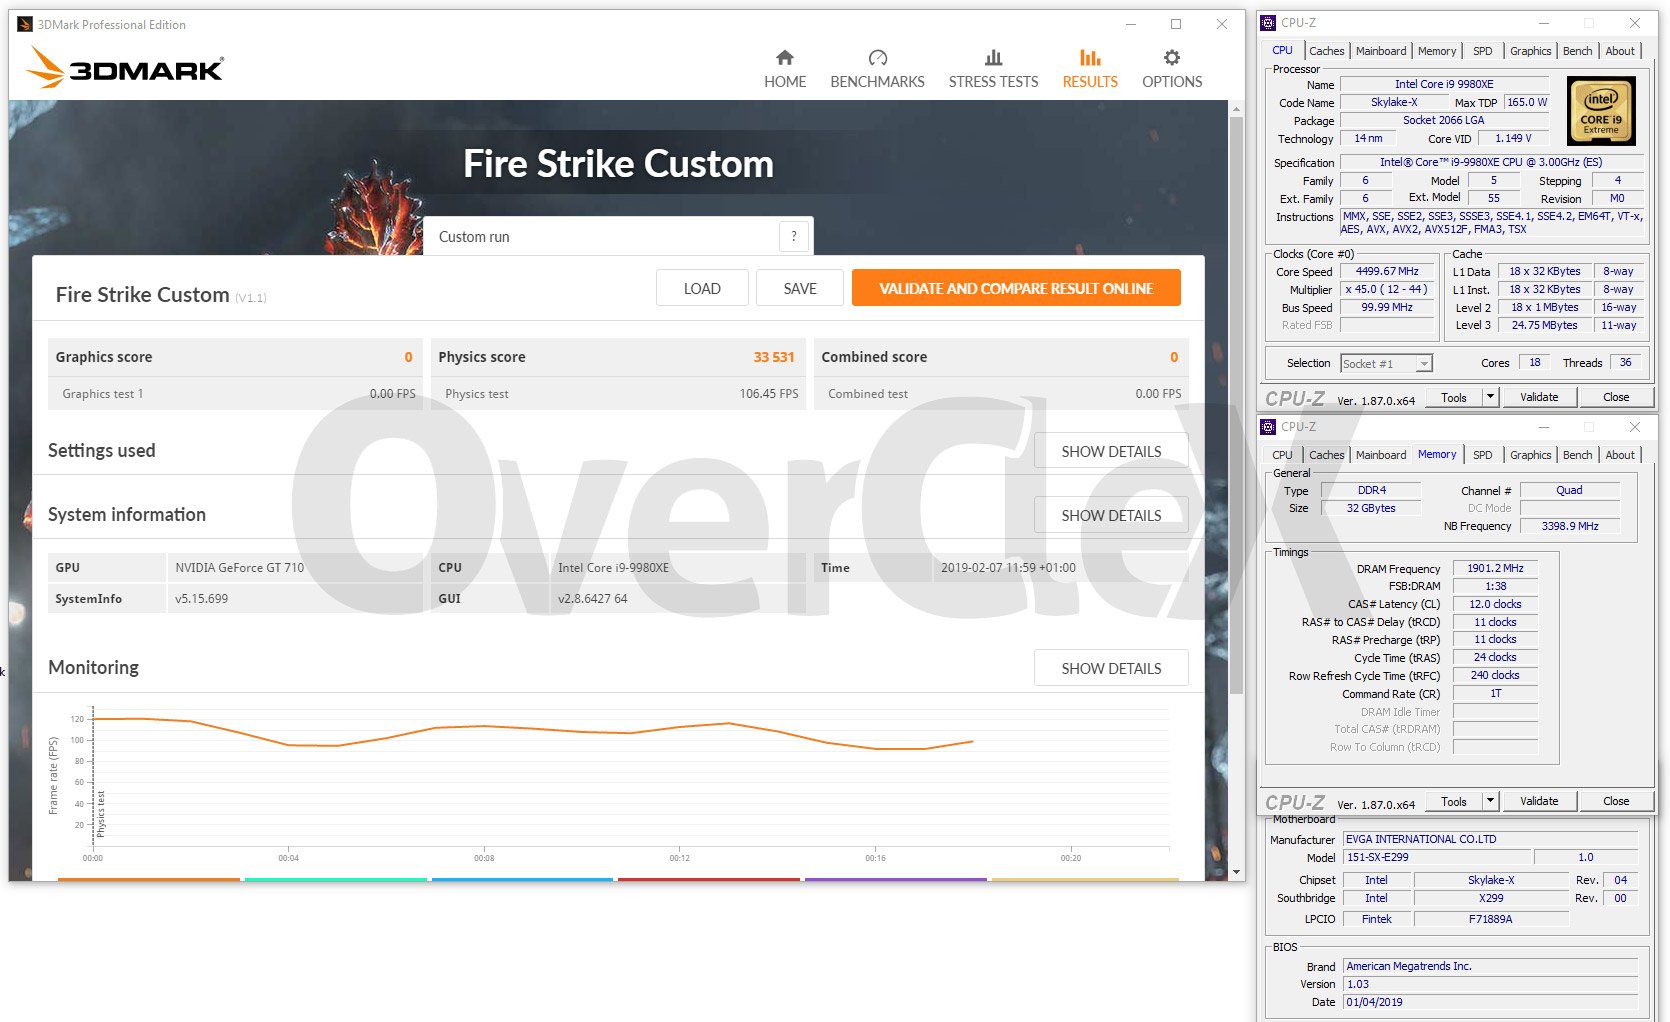Click Validate in top CPU-Z window
The image size is (1670, 1022).
point(1539,397)
